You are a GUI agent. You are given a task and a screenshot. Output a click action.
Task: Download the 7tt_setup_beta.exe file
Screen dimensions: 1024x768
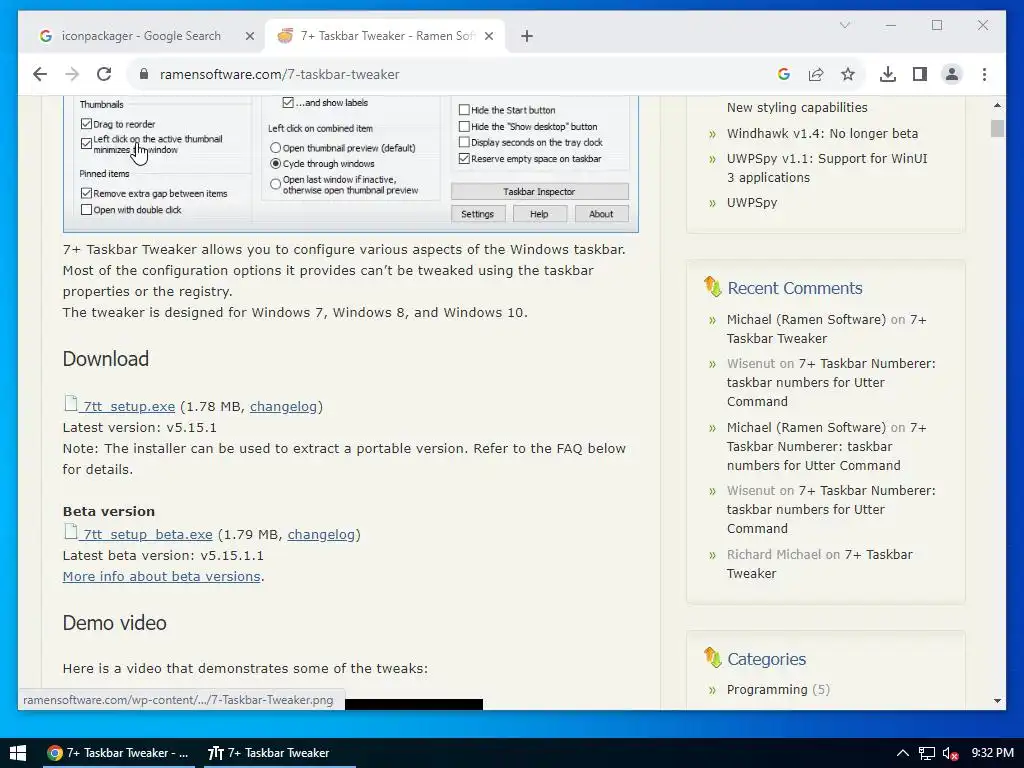coord(148,534)
